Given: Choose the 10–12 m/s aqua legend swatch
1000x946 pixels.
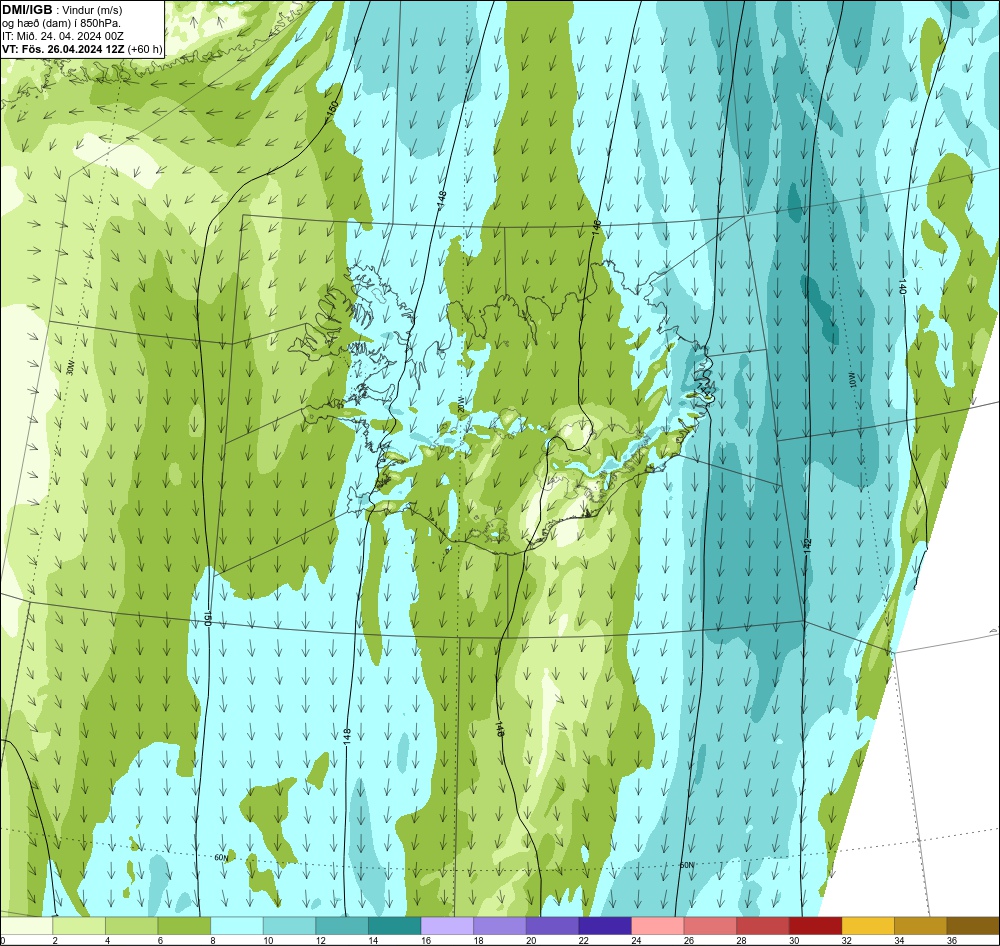Looking at the screenshot, I should (x=290, y=926).
